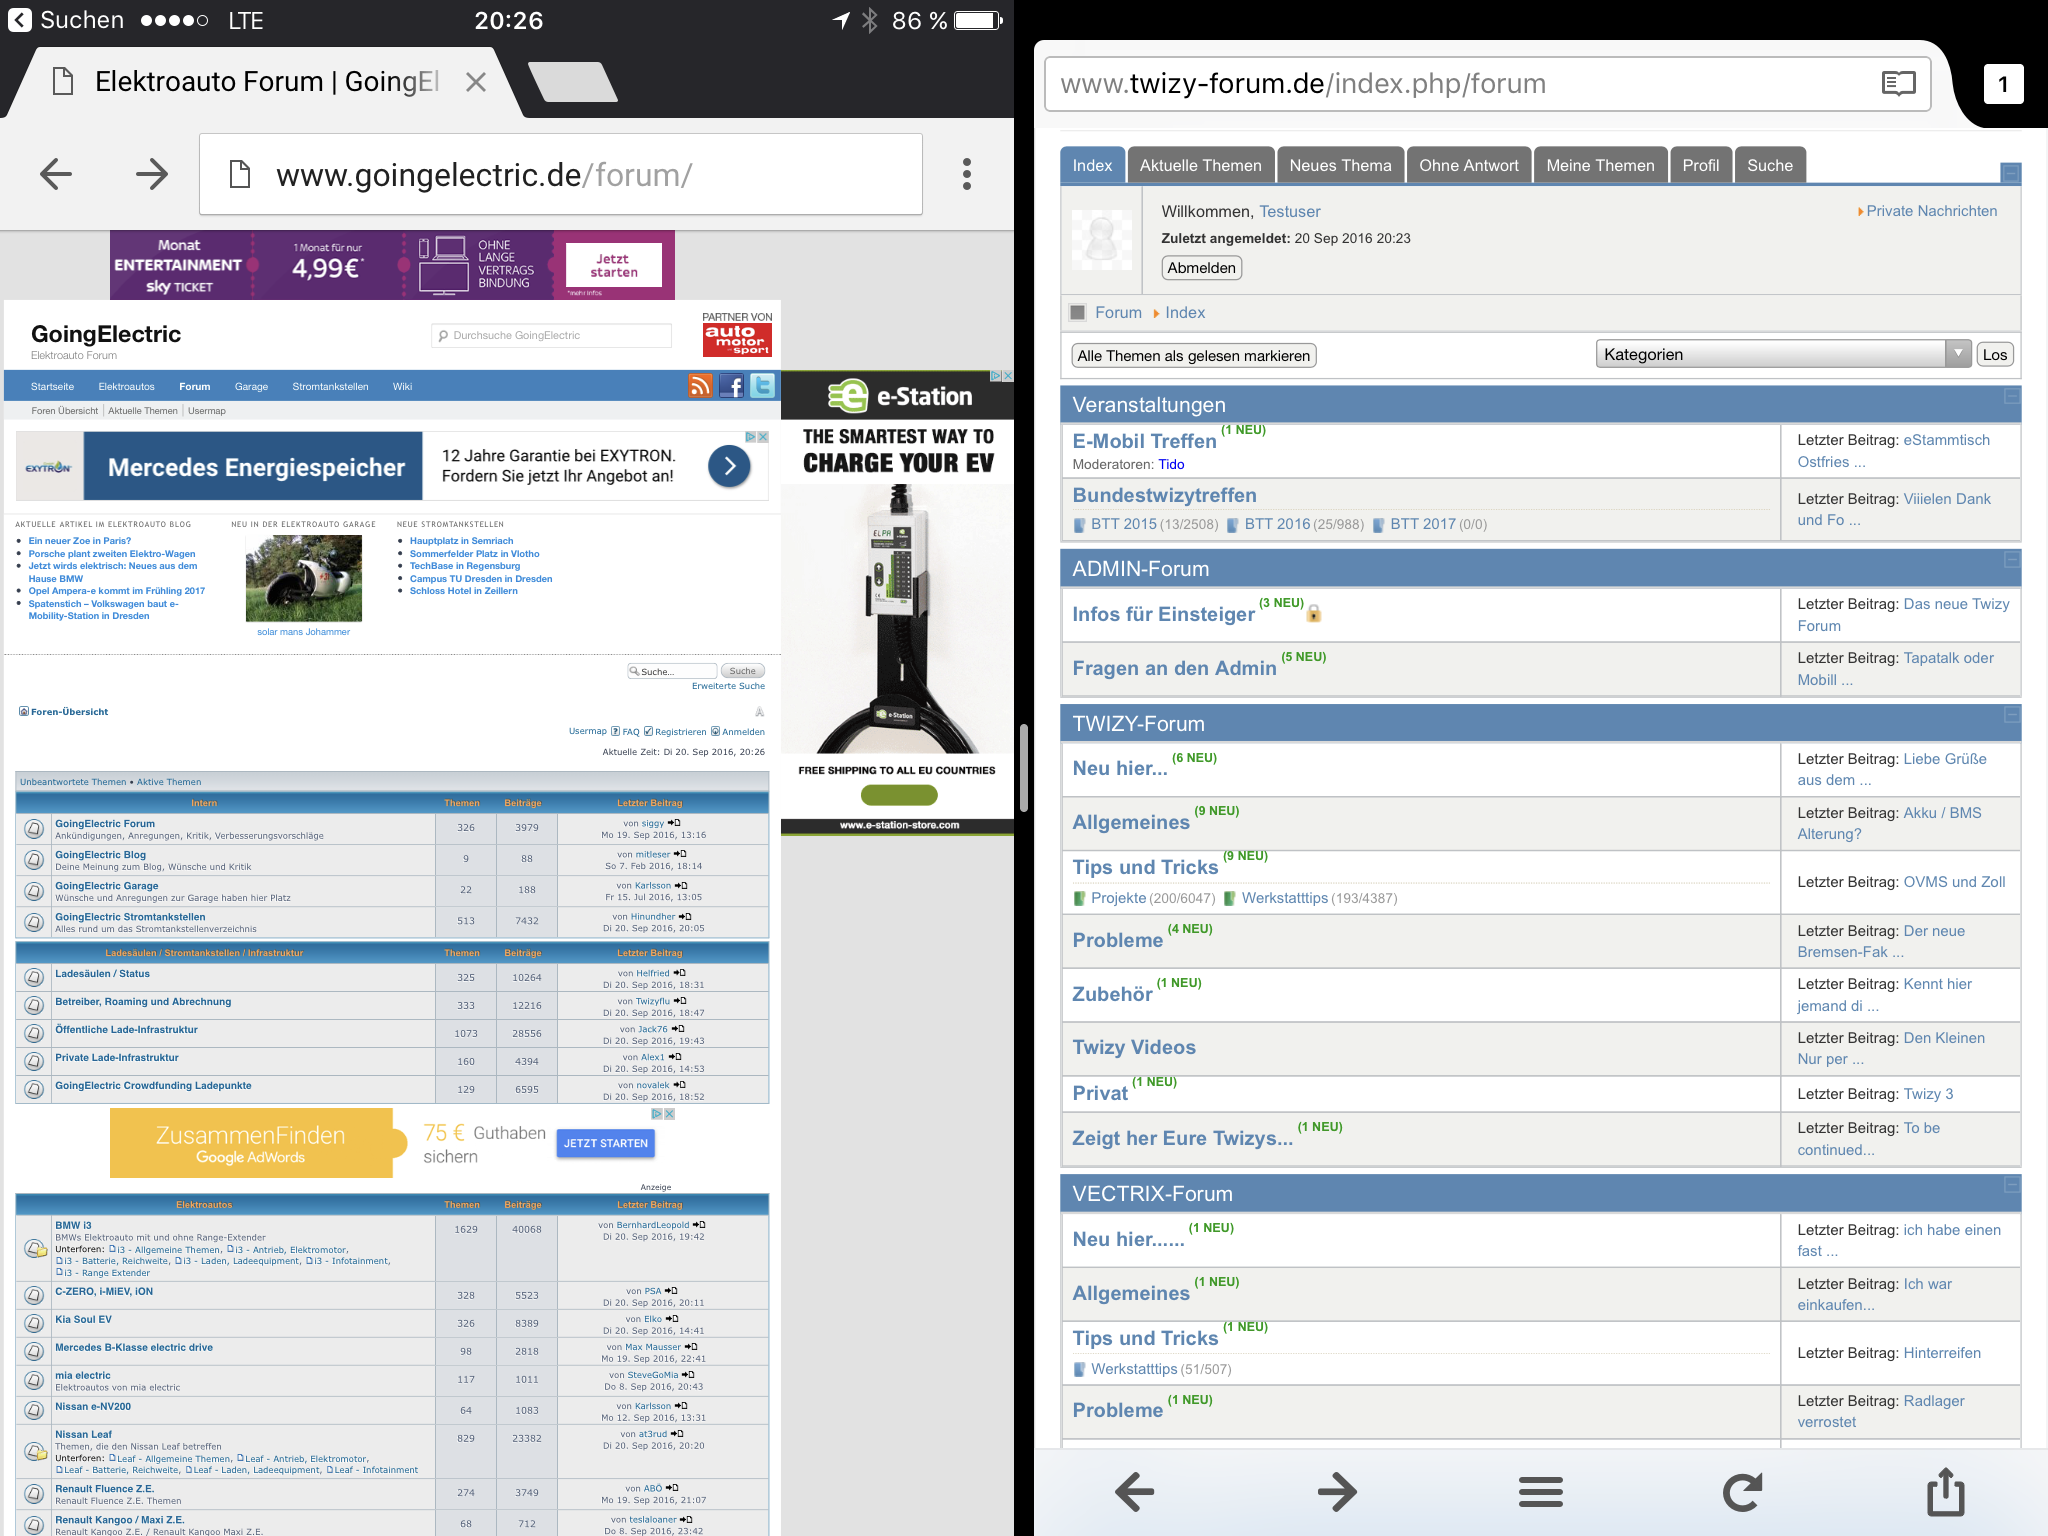Collapse the TWIZY-Forum category section
Screen dimensions: 2048x1536
pyautogui.click(x=2011, y=715)
